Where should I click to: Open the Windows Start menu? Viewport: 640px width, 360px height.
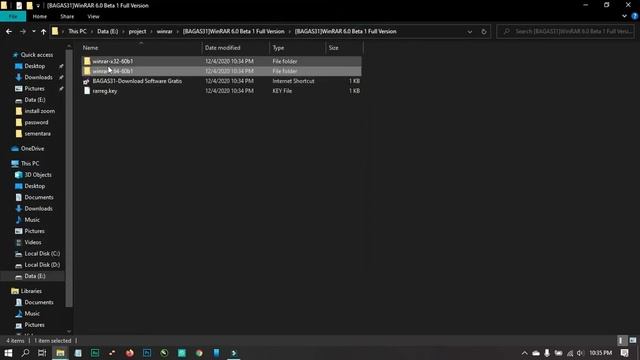click(x=8, y=353)
